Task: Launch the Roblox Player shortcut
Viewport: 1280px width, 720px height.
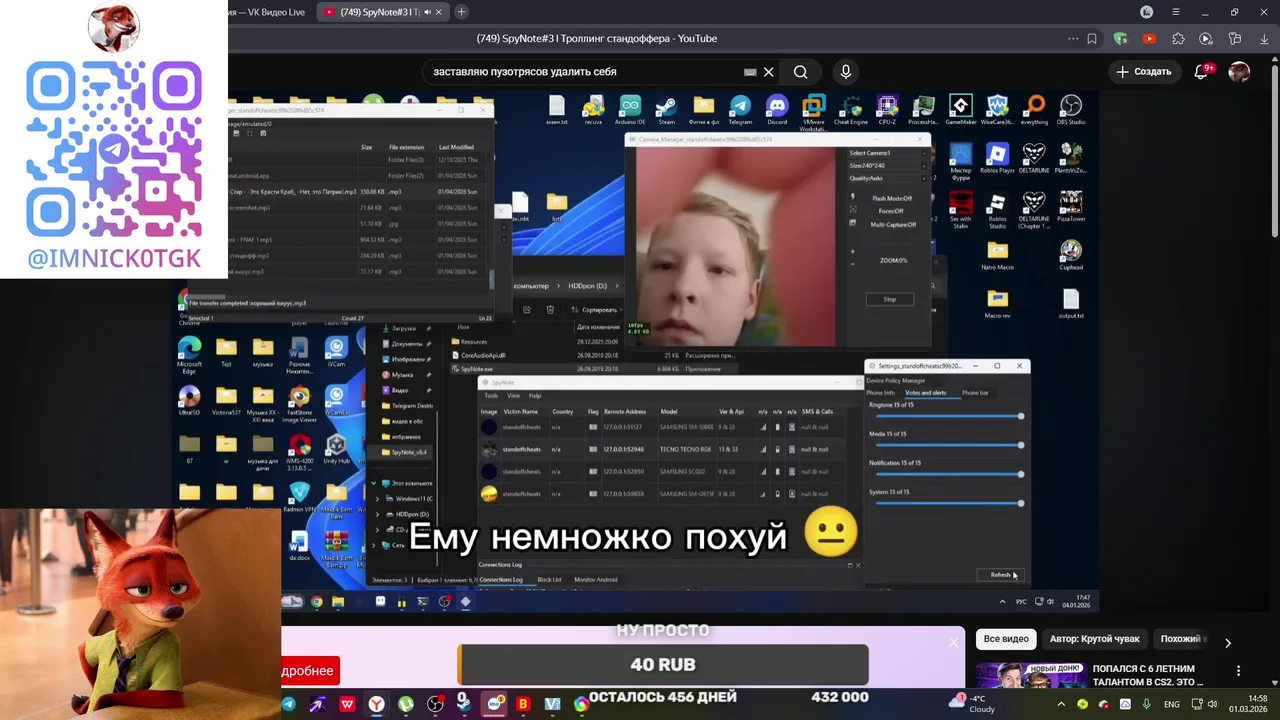Action: [997, 158]
